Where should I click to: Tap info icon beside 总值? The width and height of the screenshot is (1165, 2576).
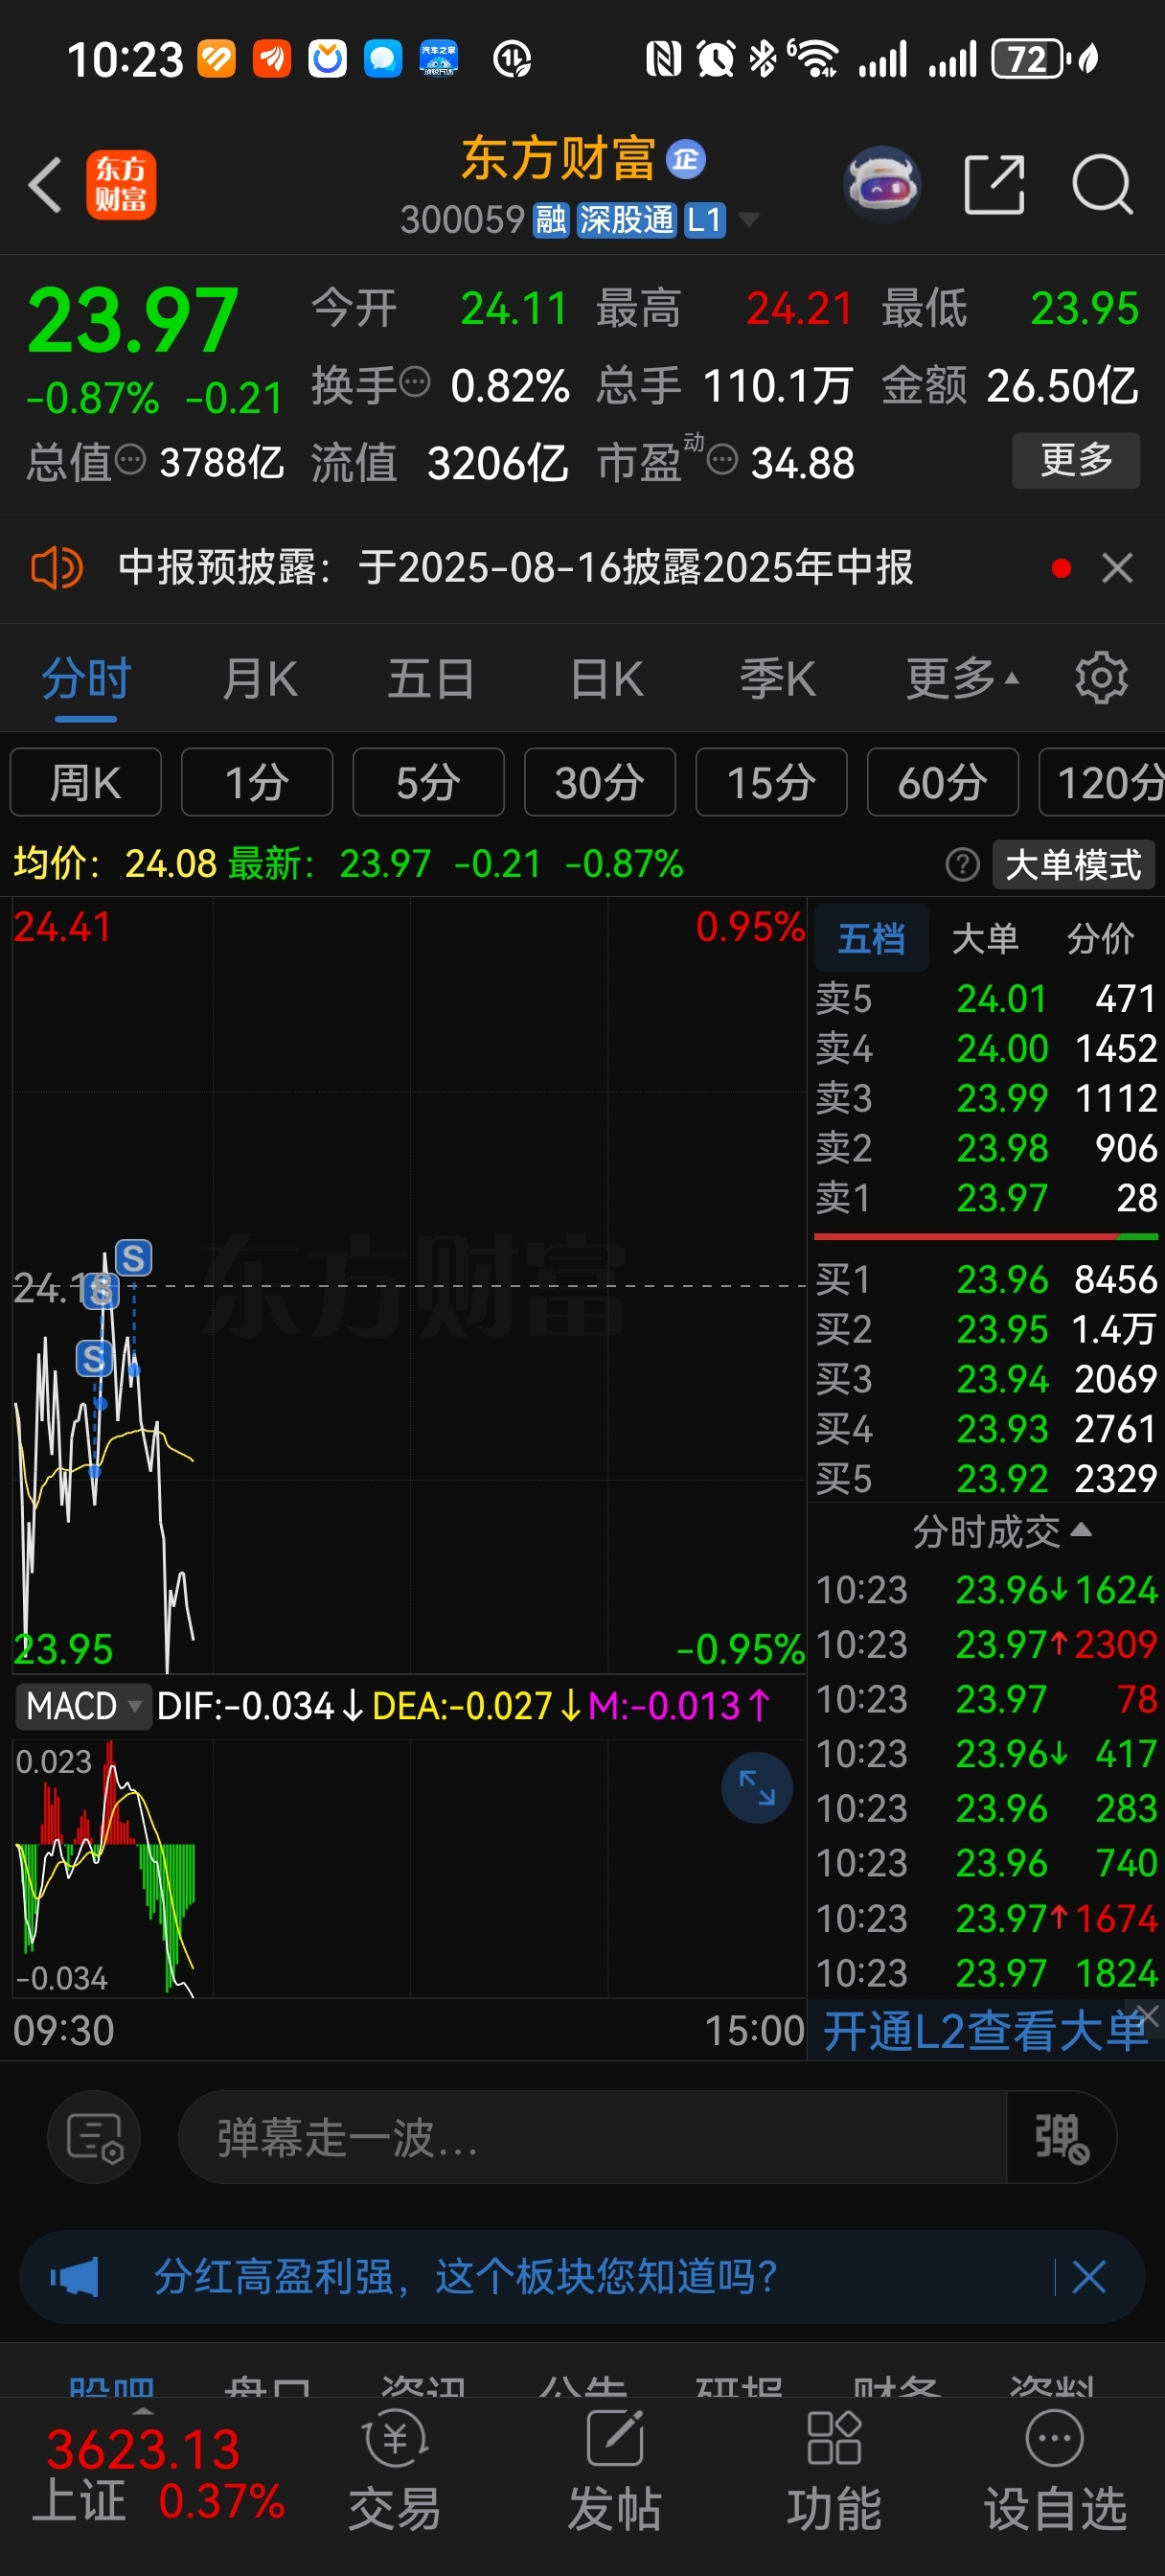tap(130, 460)
